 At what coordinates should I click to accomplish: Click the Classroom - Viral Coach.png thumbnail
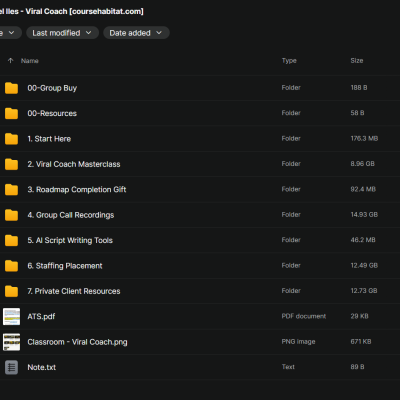tap(11, 342)
